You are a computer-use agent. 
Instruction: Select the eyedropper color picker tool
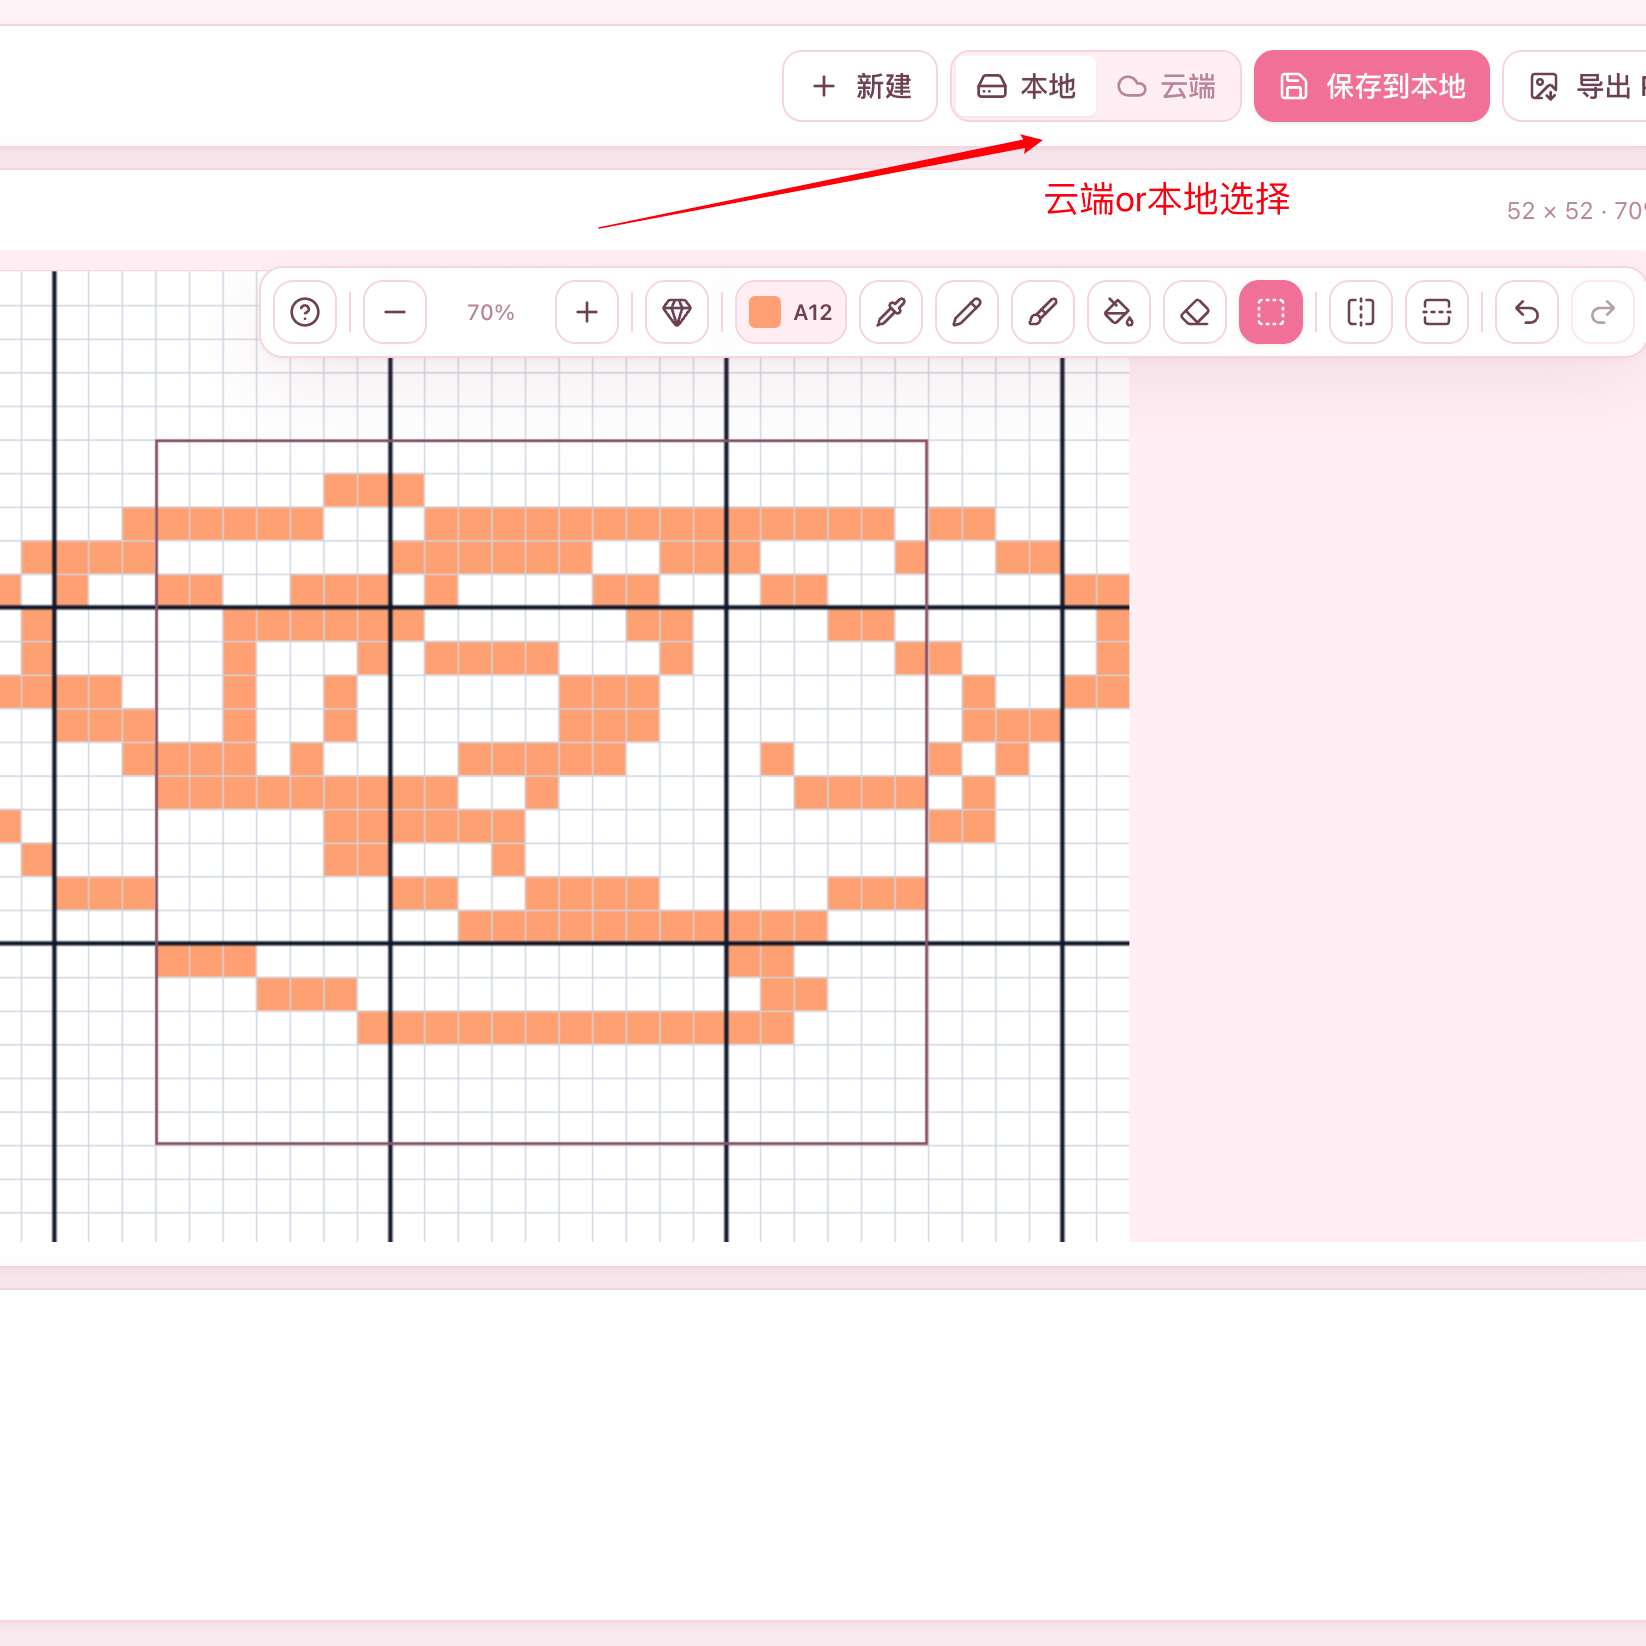(891, 312)
